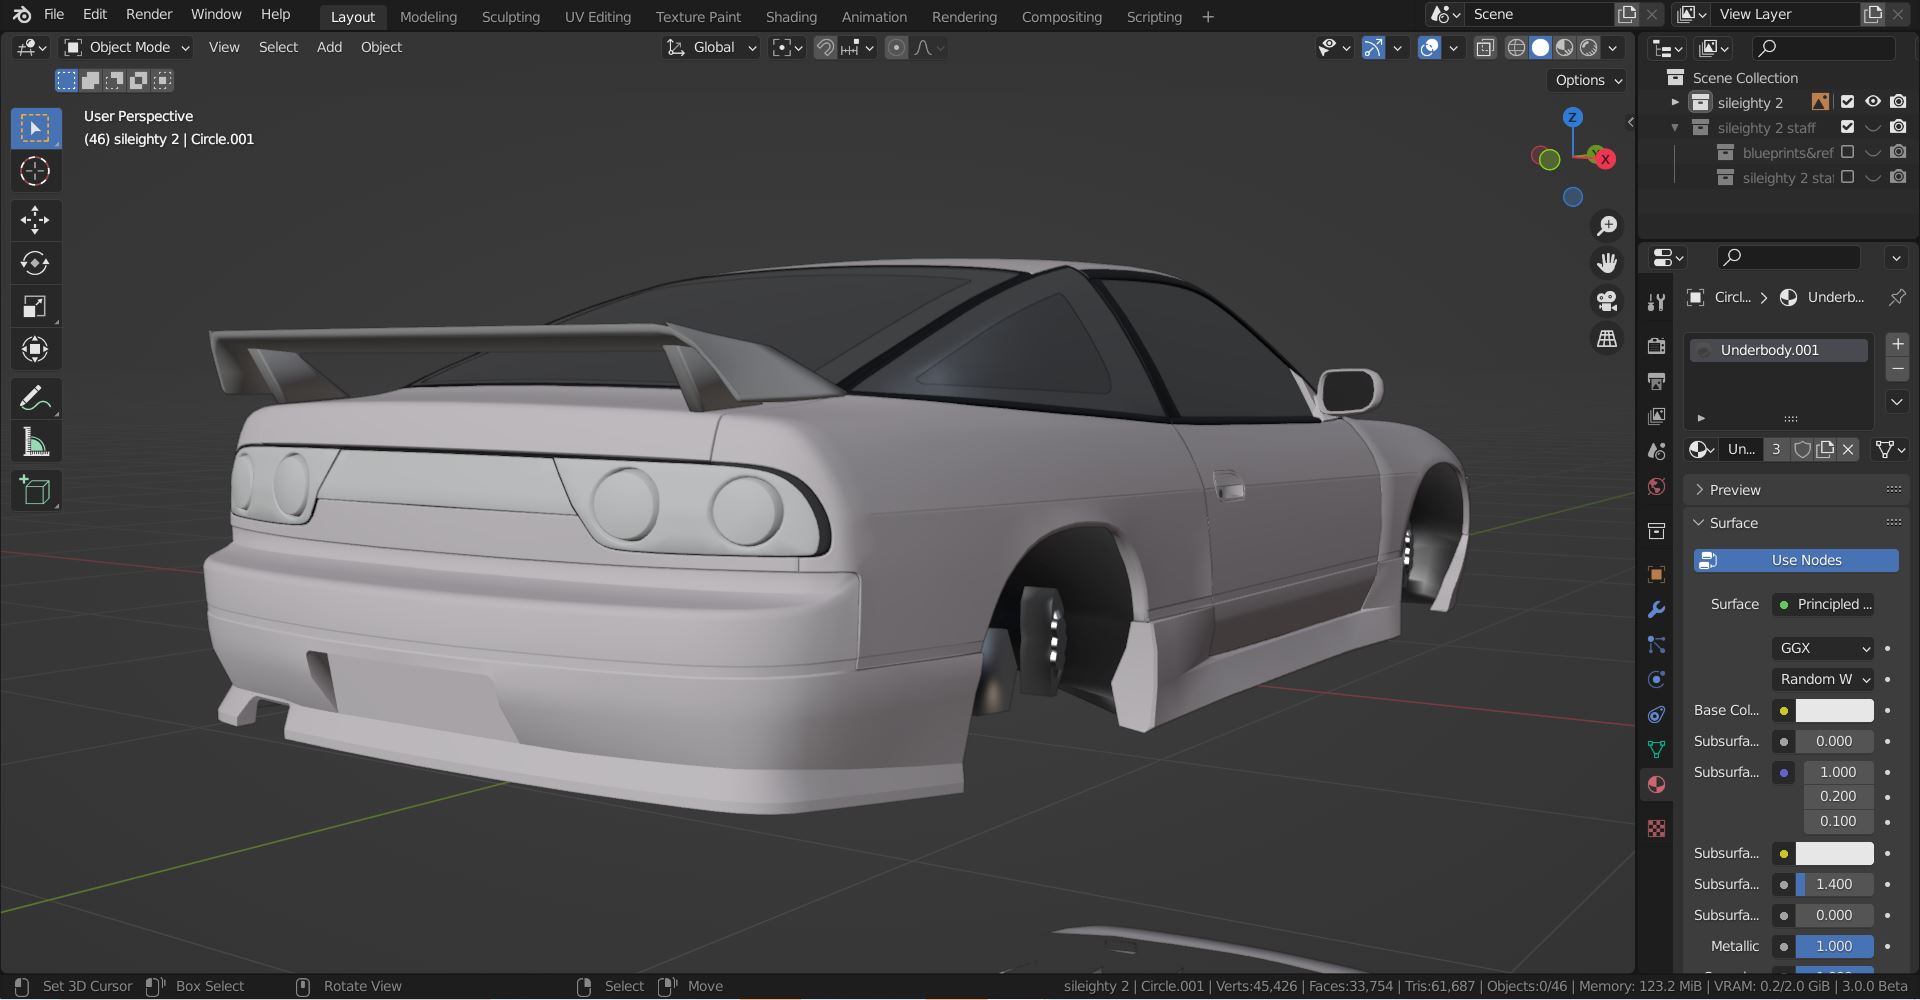Open the Object Data properties tab
The height and width of the screenshot is (1000, 1920).
click(x=1657, y=749)
